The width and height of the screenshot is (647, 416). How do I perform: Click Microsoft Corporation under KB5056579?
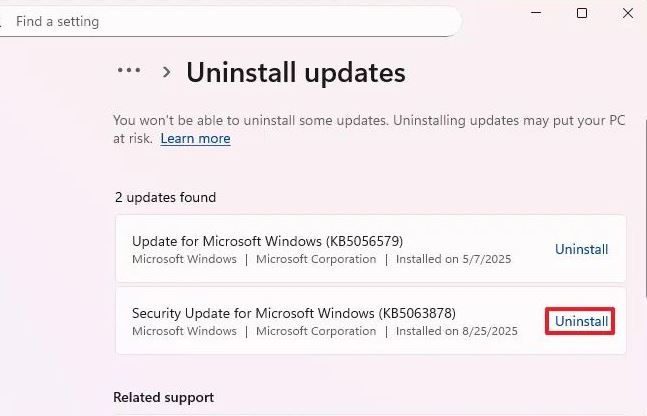316,259
